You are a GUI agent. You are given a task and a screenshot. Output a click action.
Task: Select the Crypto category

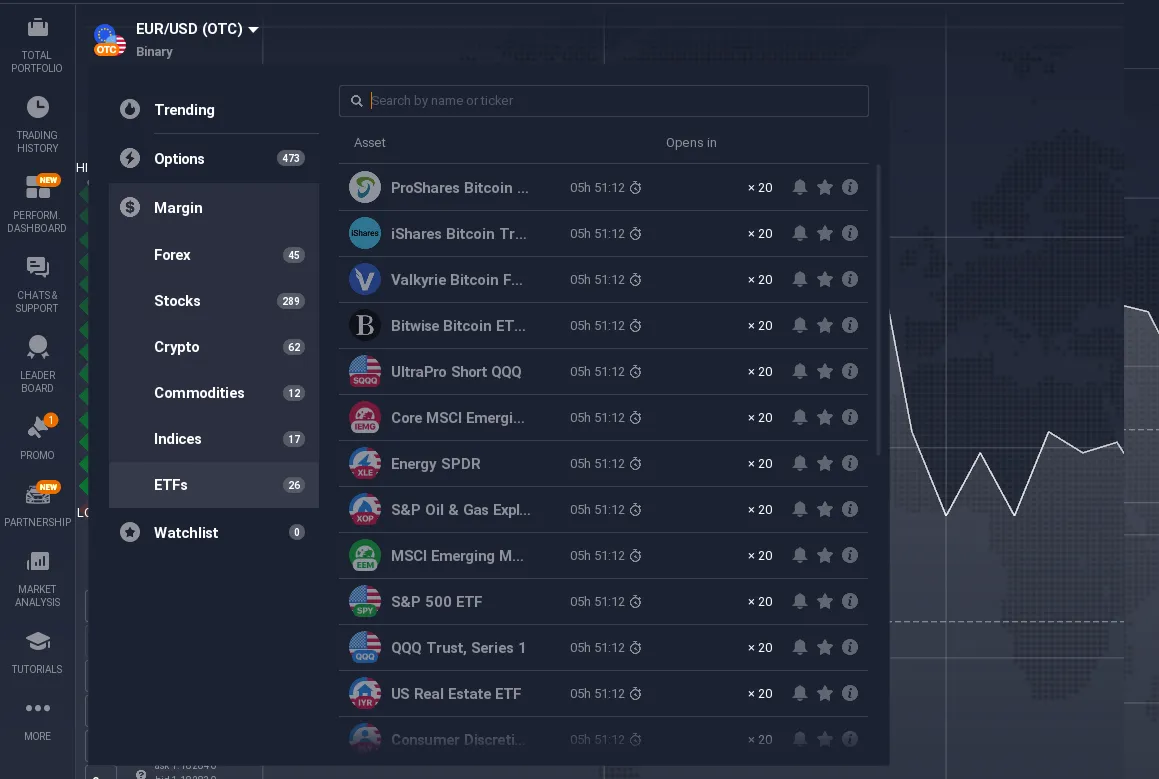177,347
